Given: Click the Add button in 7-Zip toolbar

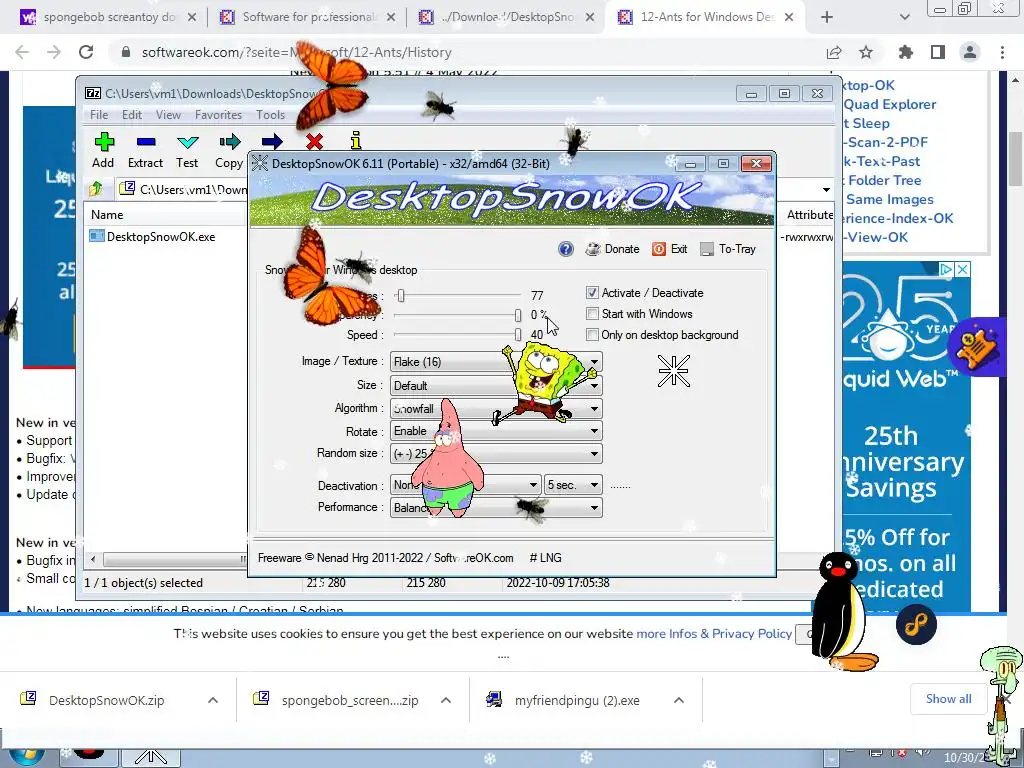Looking at the screenshot, I should [x=103, y=150].
